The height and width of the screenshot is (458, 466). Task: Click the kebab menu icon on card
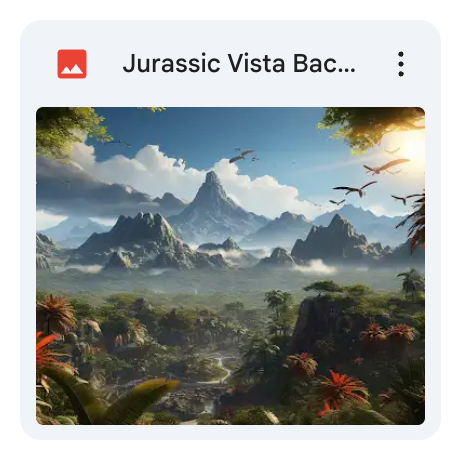[x=401, y=64]
